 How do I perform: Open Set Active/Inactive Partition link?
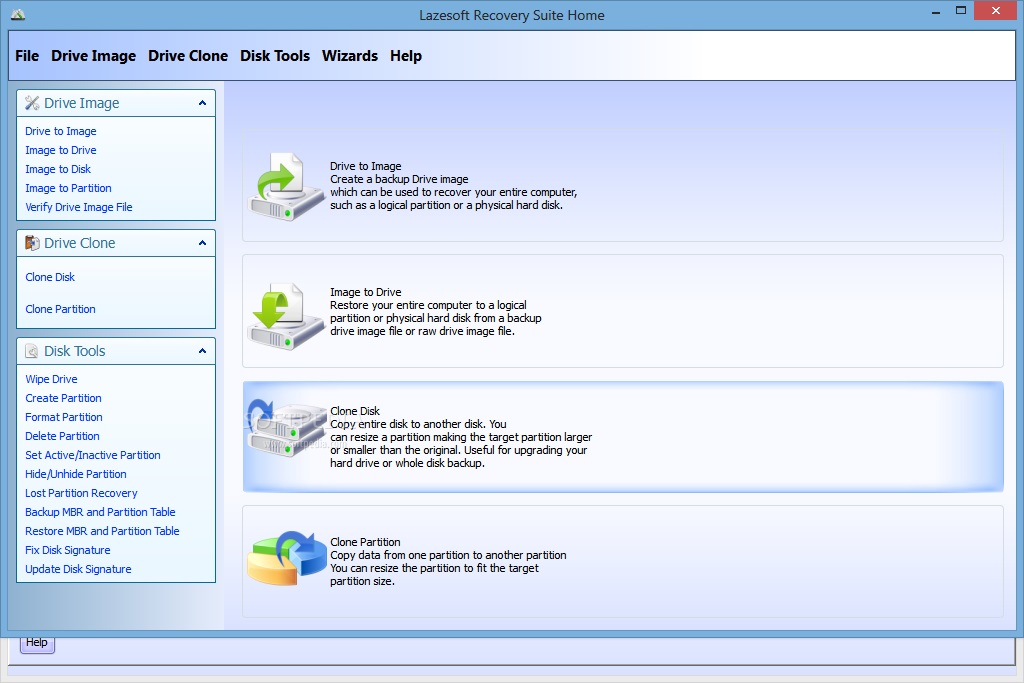tap(93, 455)
